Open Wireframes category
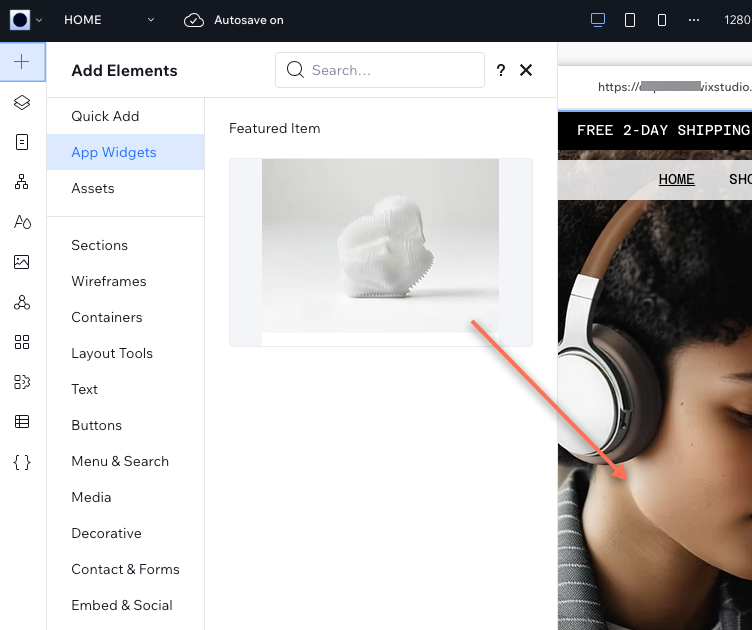 (x=126, y=281)
